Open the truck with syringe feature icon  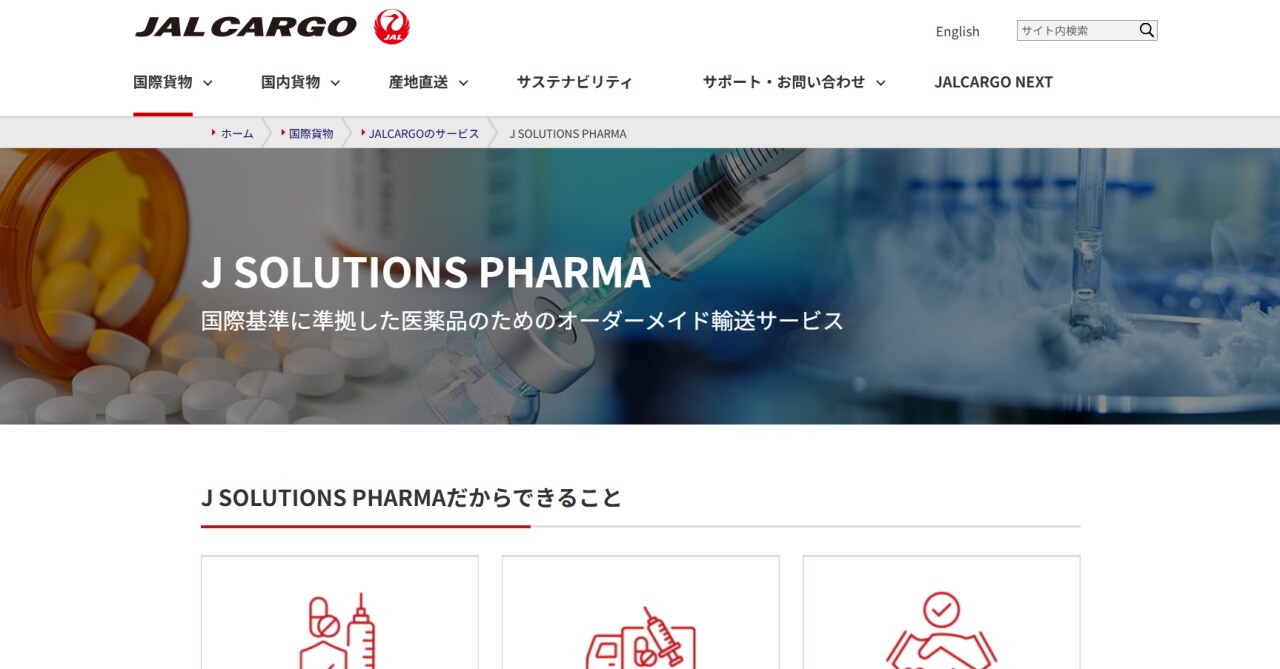pyautogui.click(x=640, y=636)
